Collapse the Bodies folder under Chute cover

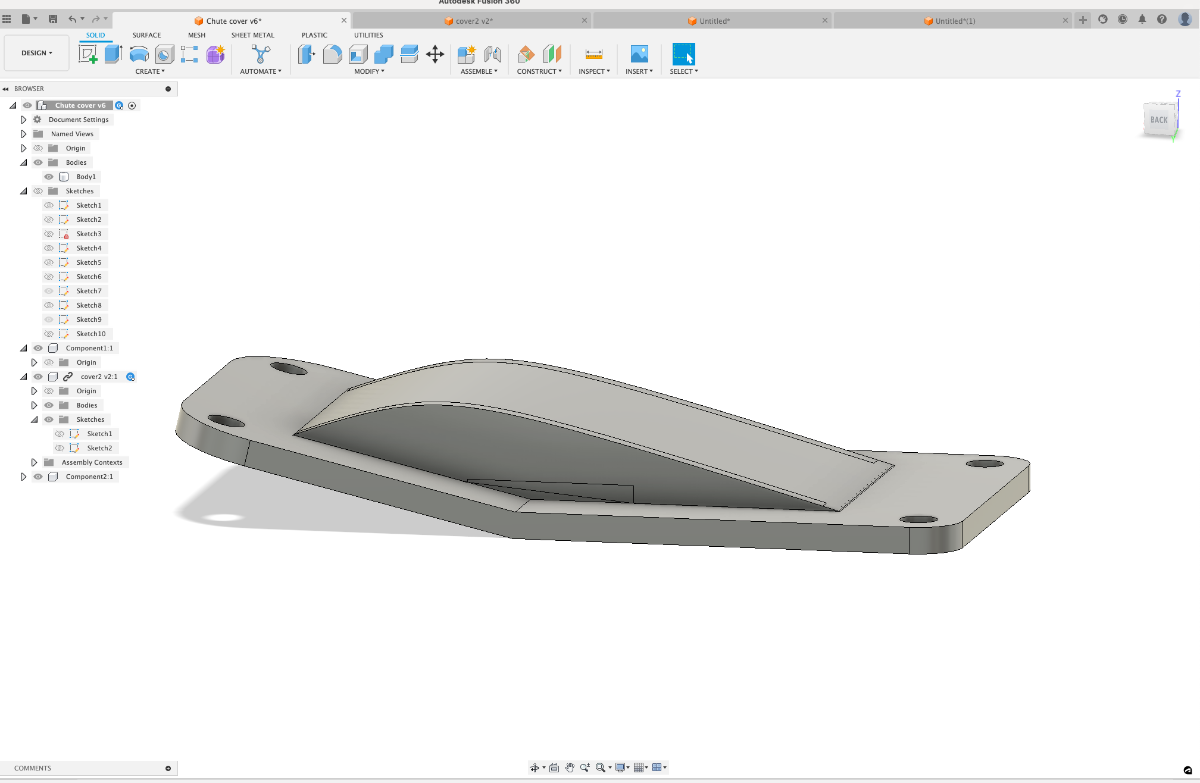click(23, 162)
